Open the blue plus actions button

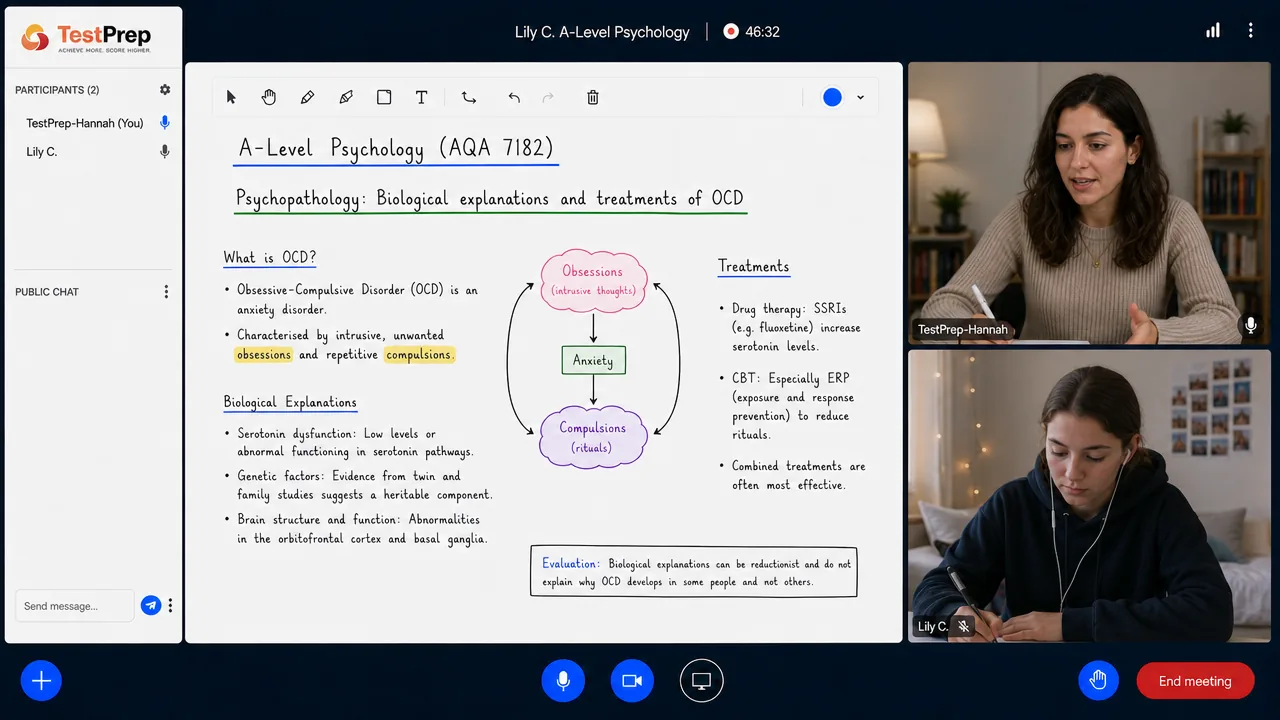coord(41,681)
